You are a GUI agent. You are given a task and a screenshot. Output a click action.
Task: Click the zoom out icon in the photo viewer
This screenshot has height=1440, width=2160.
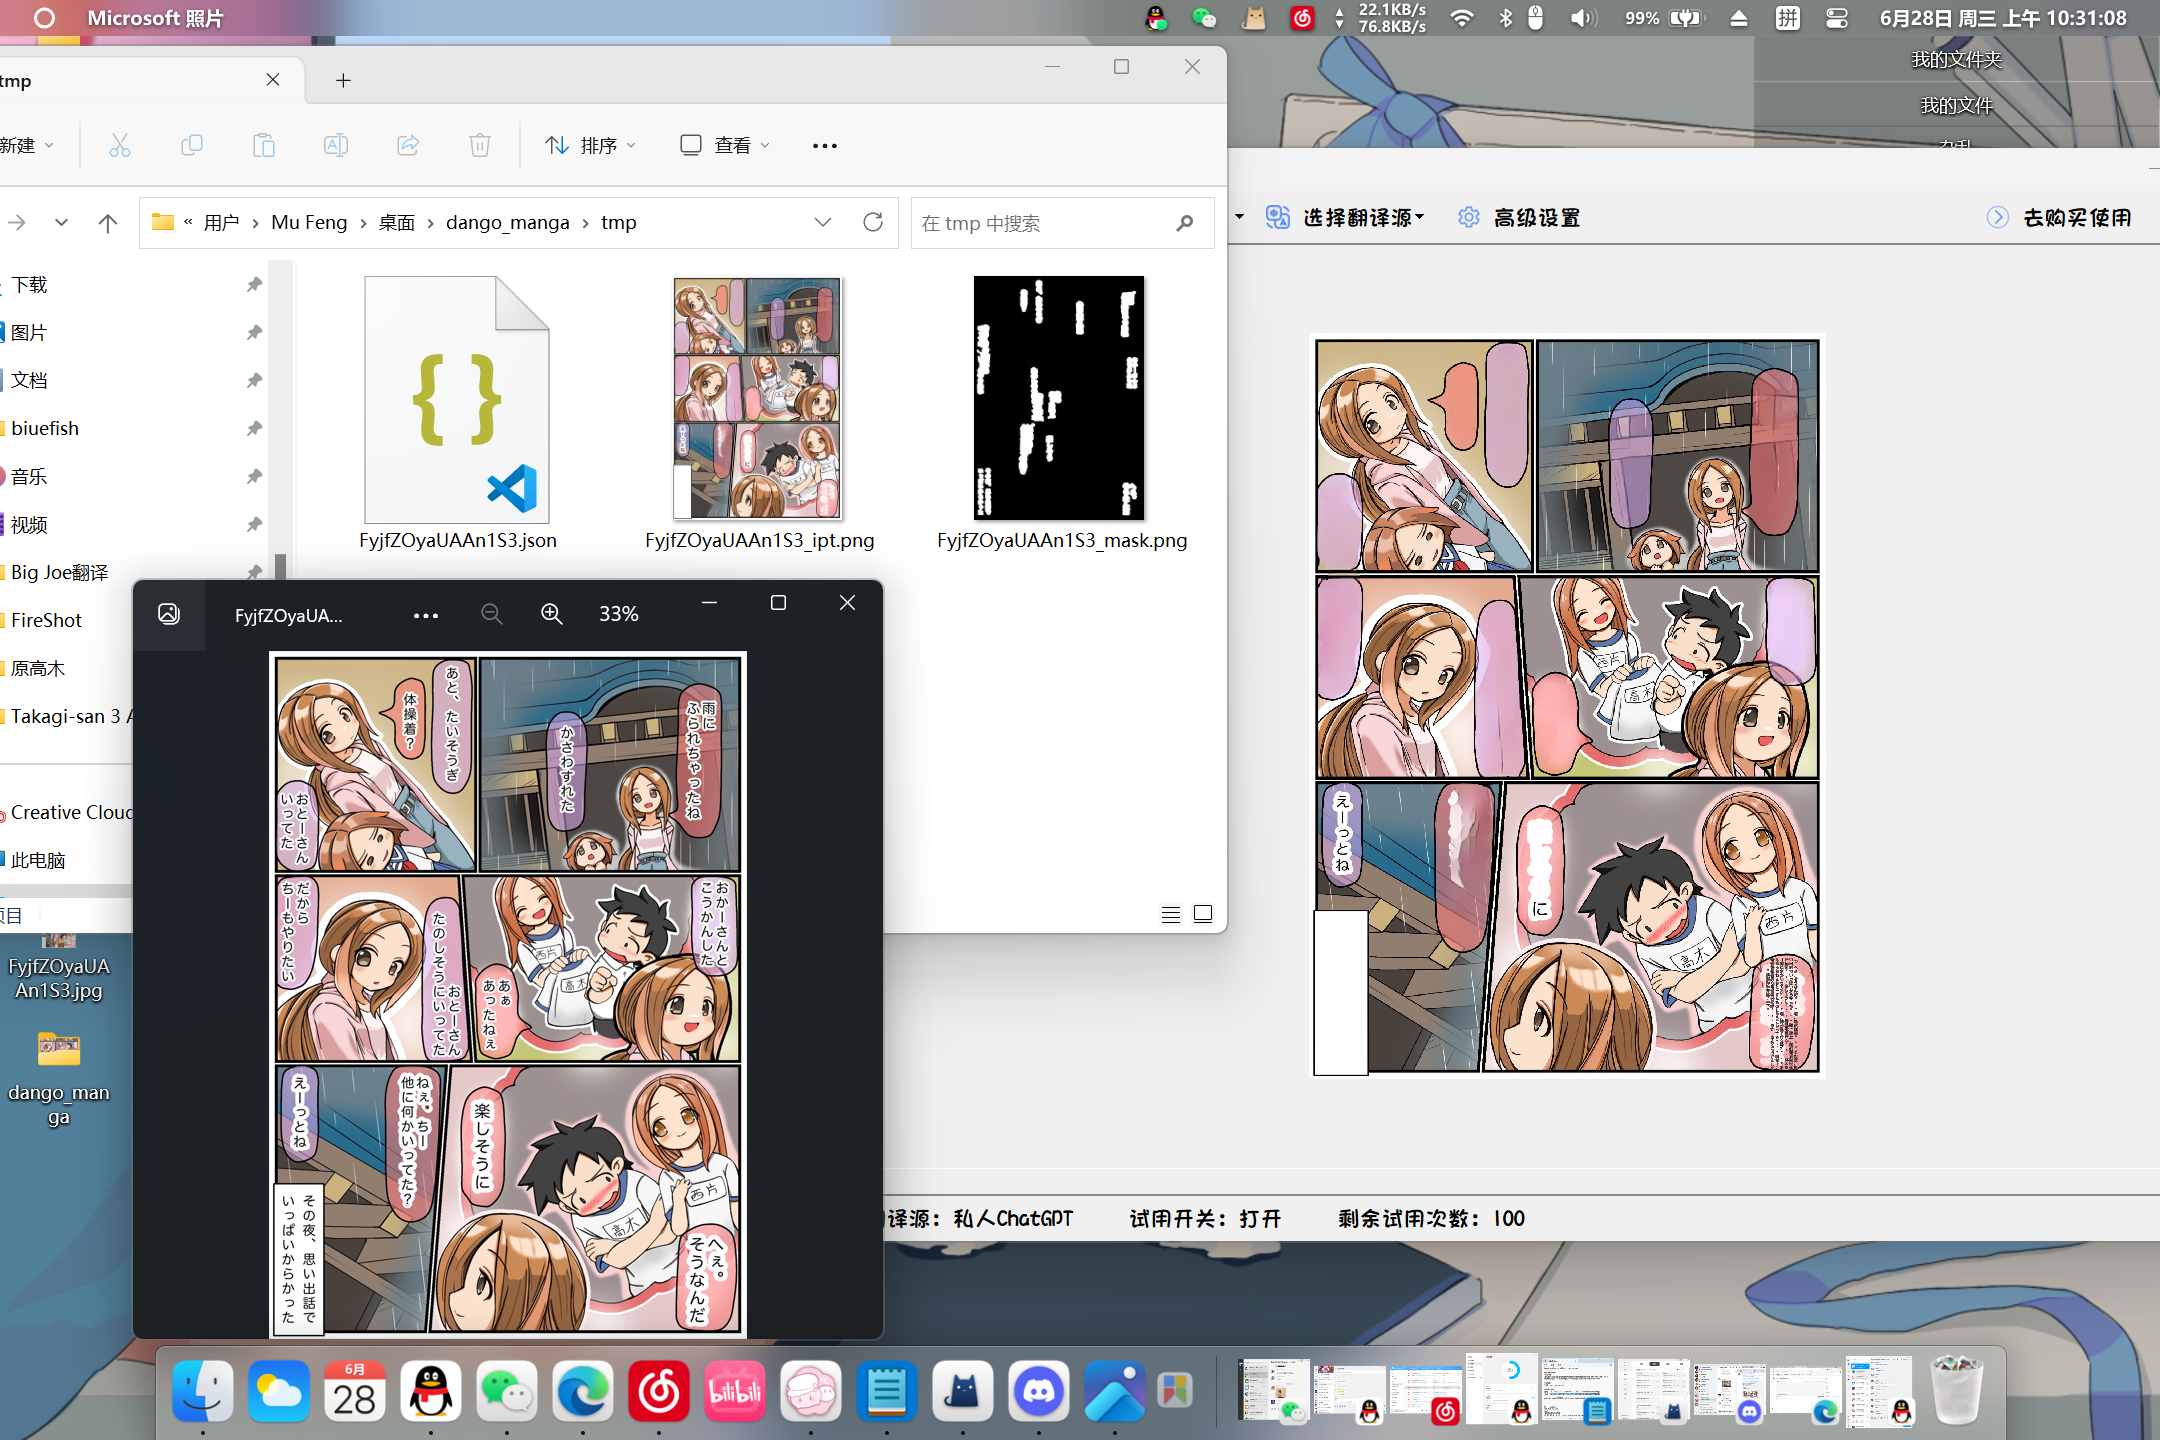tap(491, 613)
